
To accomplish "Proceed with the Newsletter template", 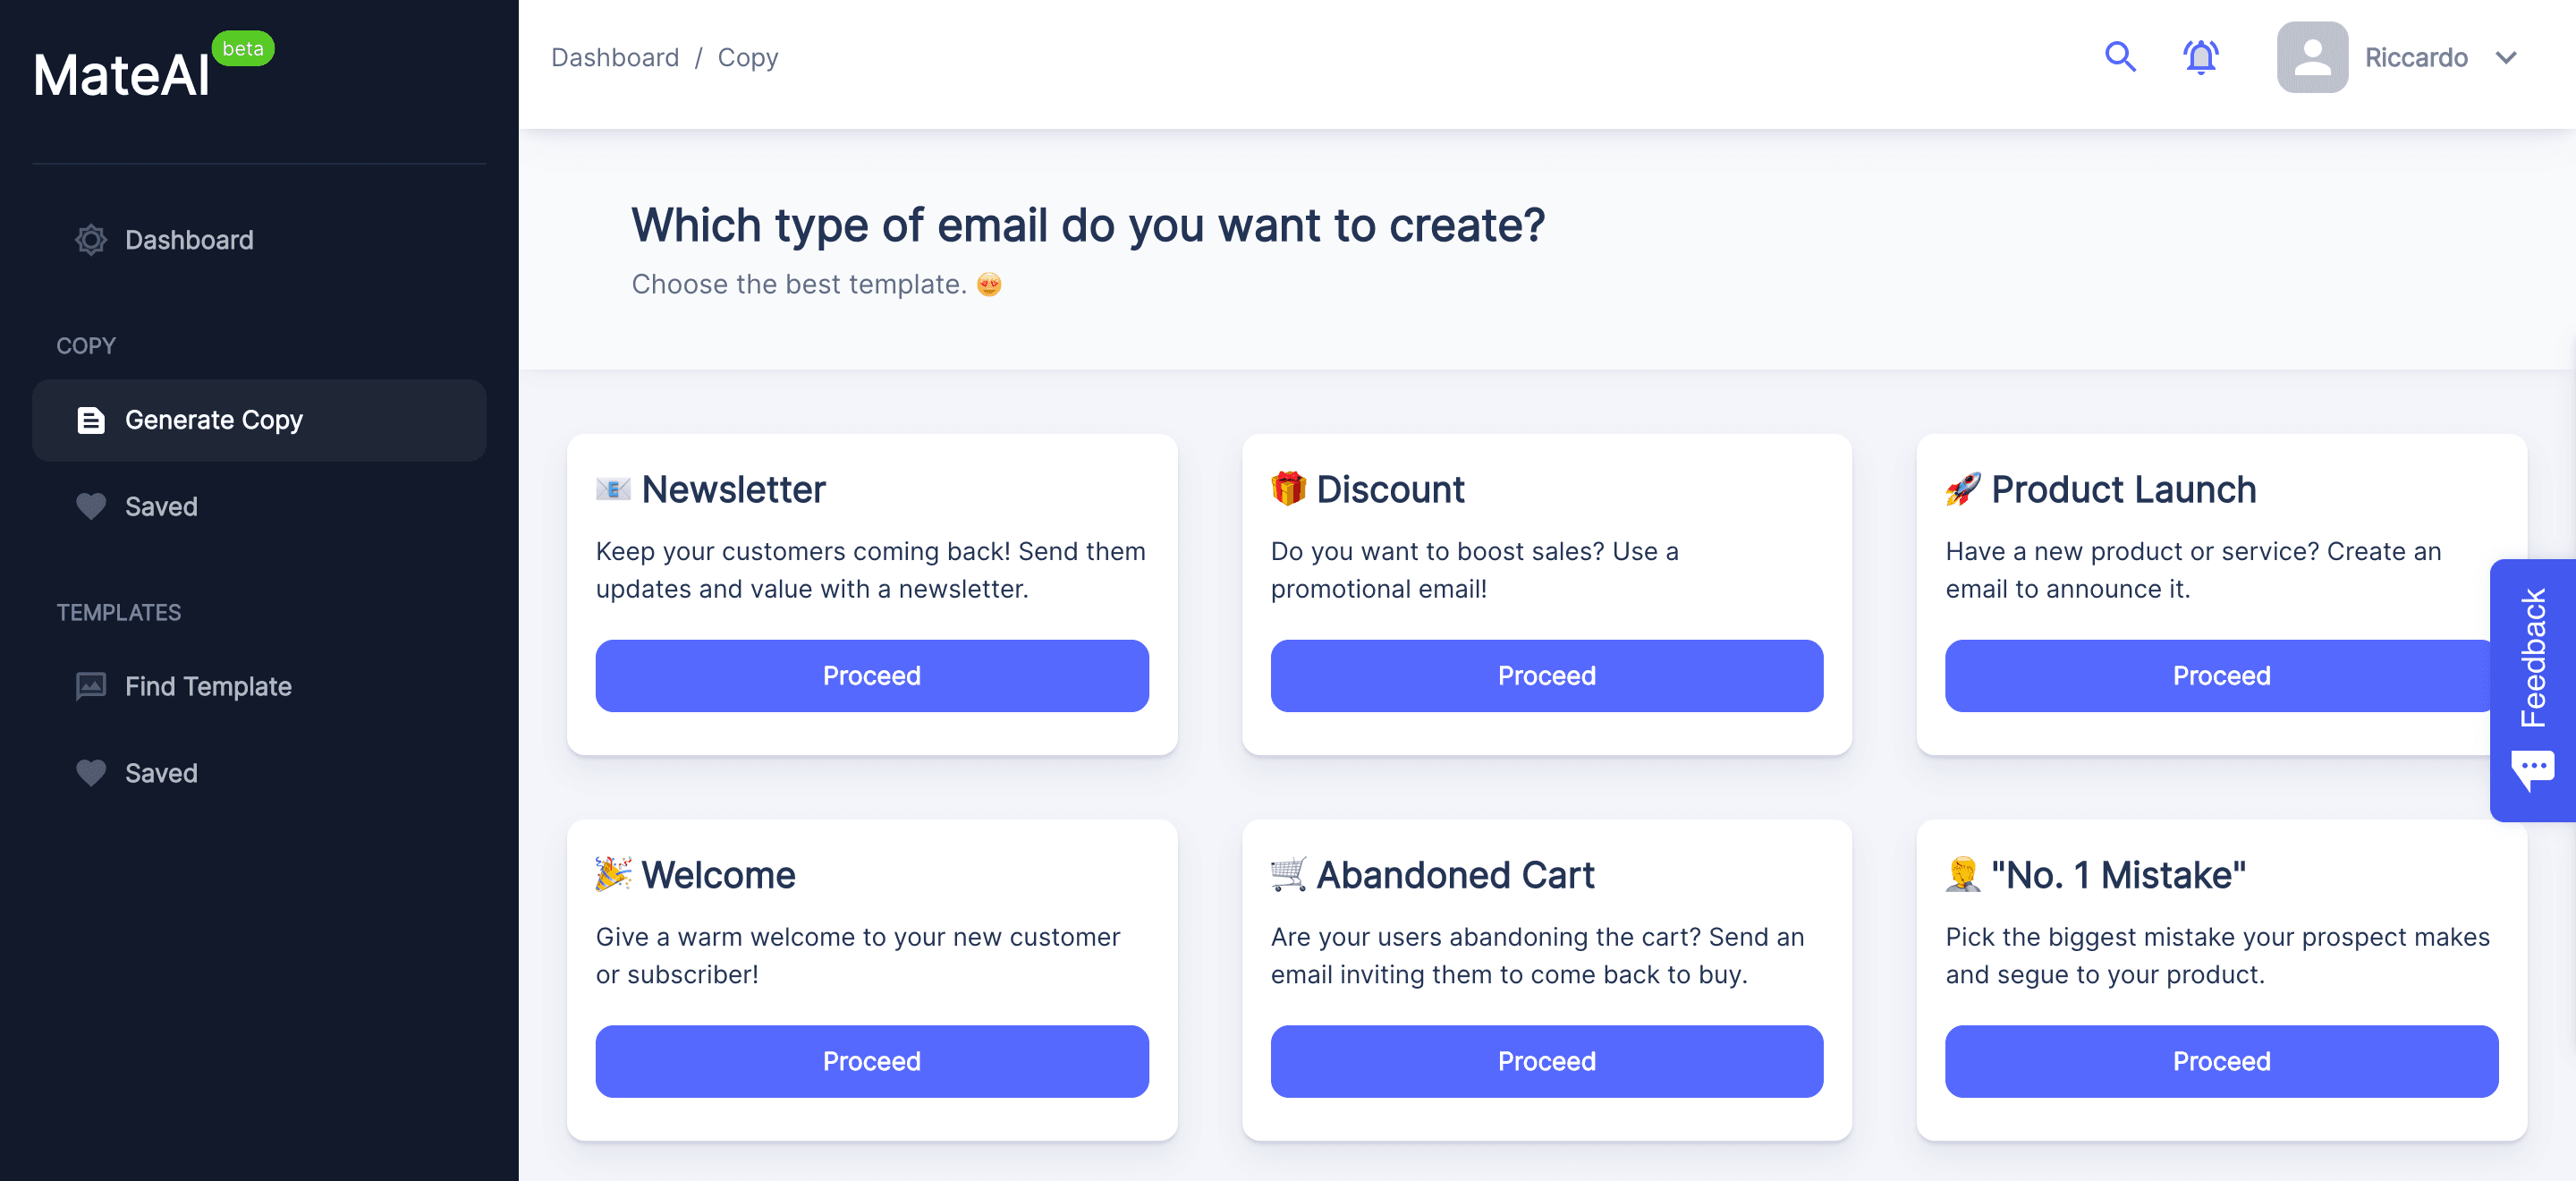I will tap(872, 676).
